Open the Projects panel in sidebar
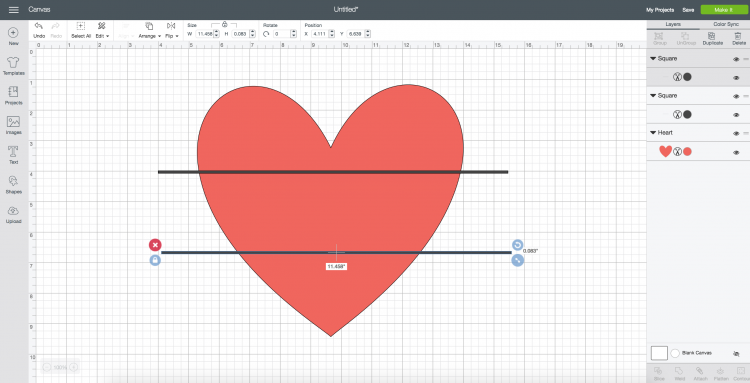The image size is (750, 383). tap(13, 96)
